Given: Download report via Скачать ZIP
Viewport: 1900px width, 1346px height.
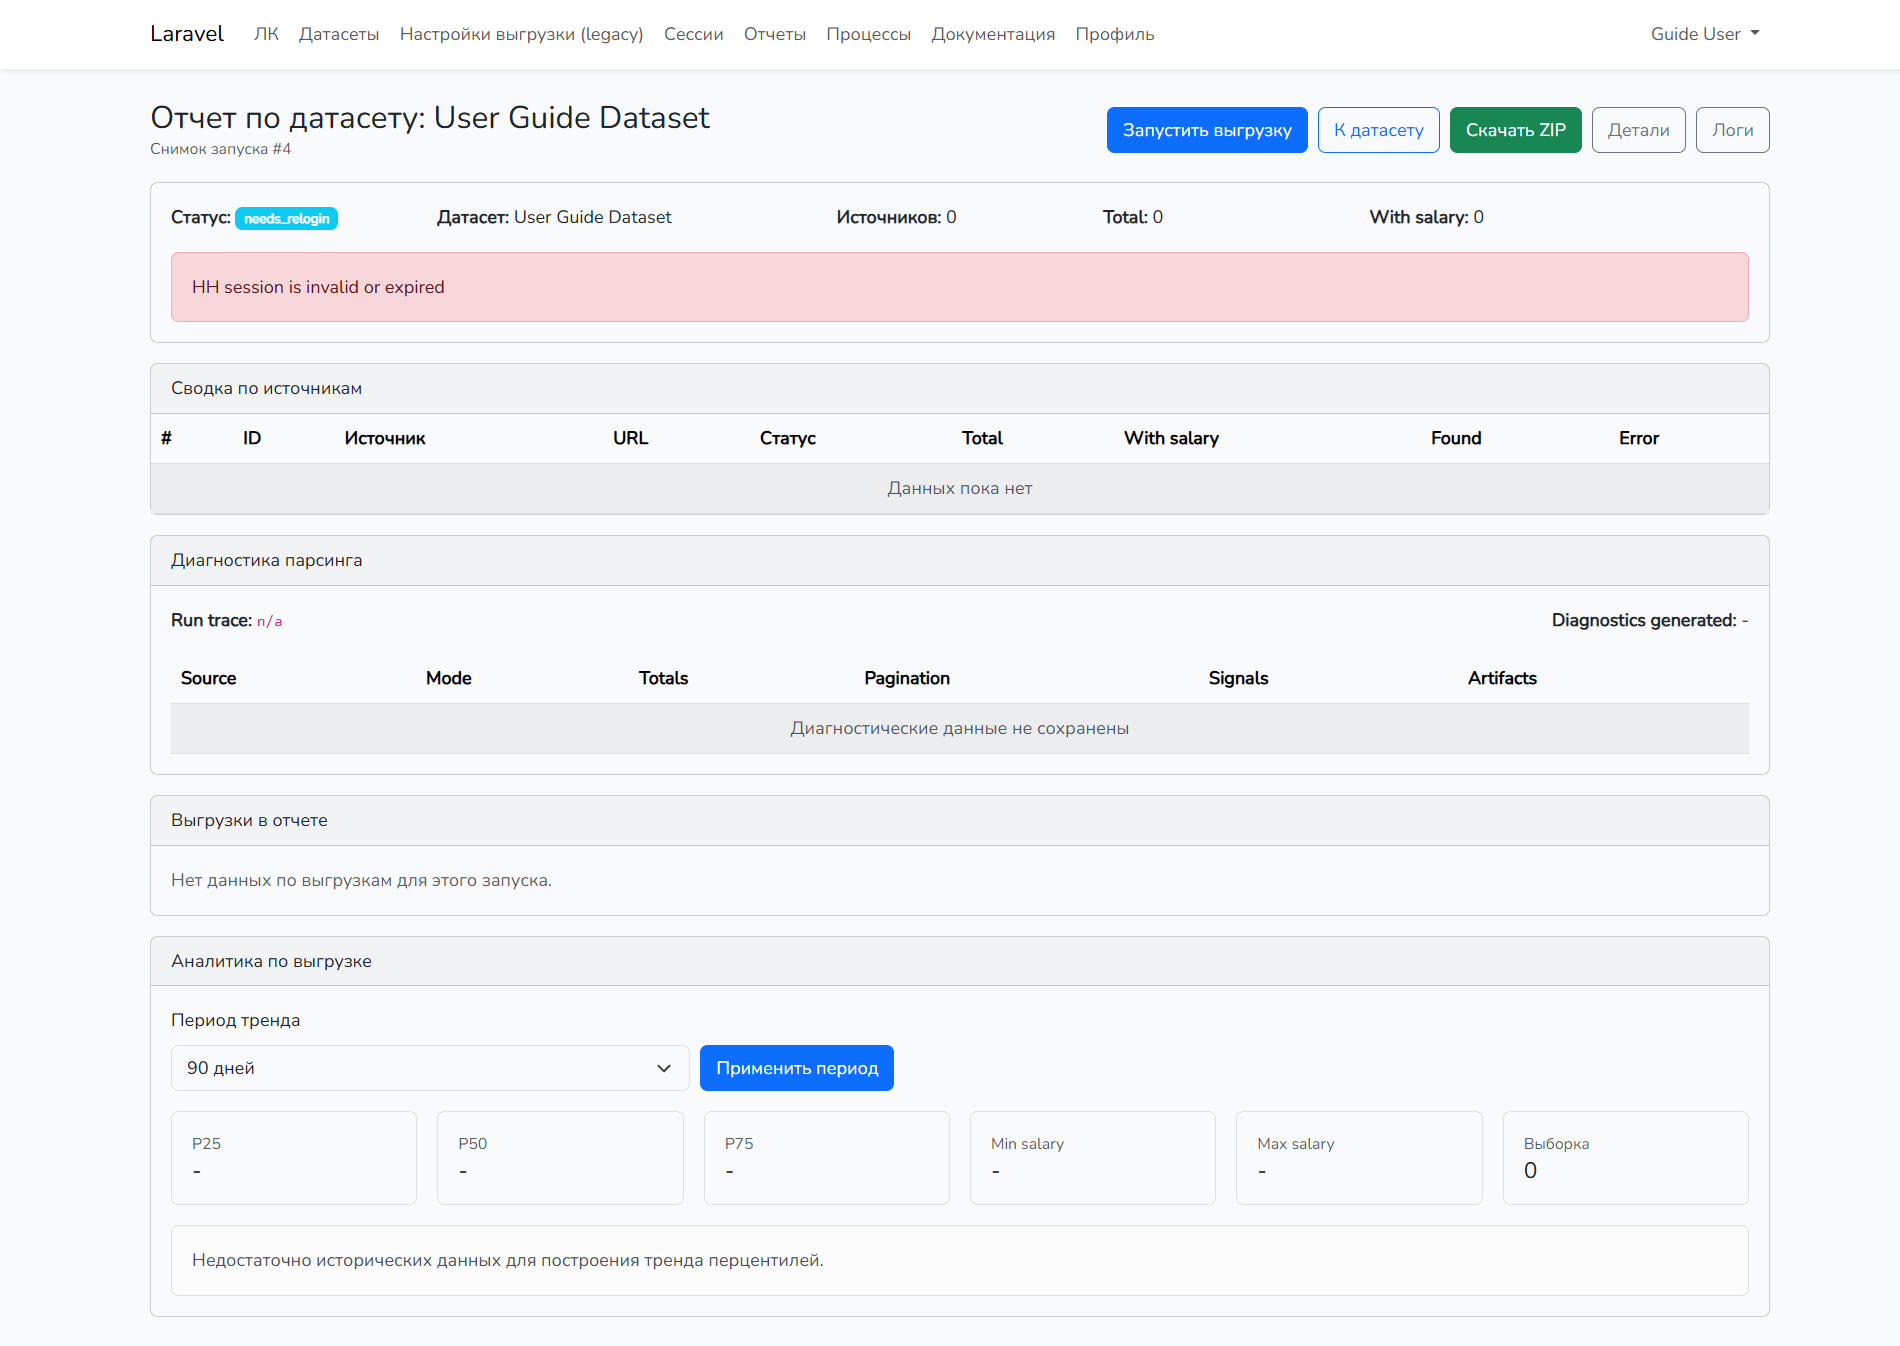Looking at the screenshot, I should pos(1515,130).
